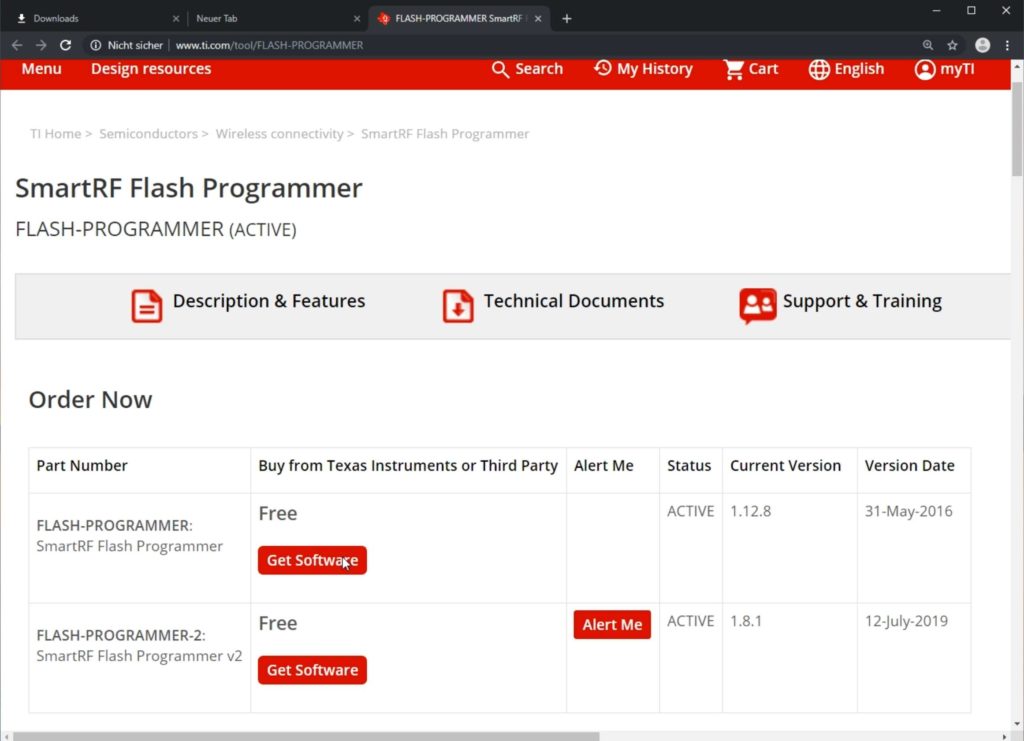Switch to the Neuer Tab tab
This screenshot has width=1024, height=741.
coord(278,18)
